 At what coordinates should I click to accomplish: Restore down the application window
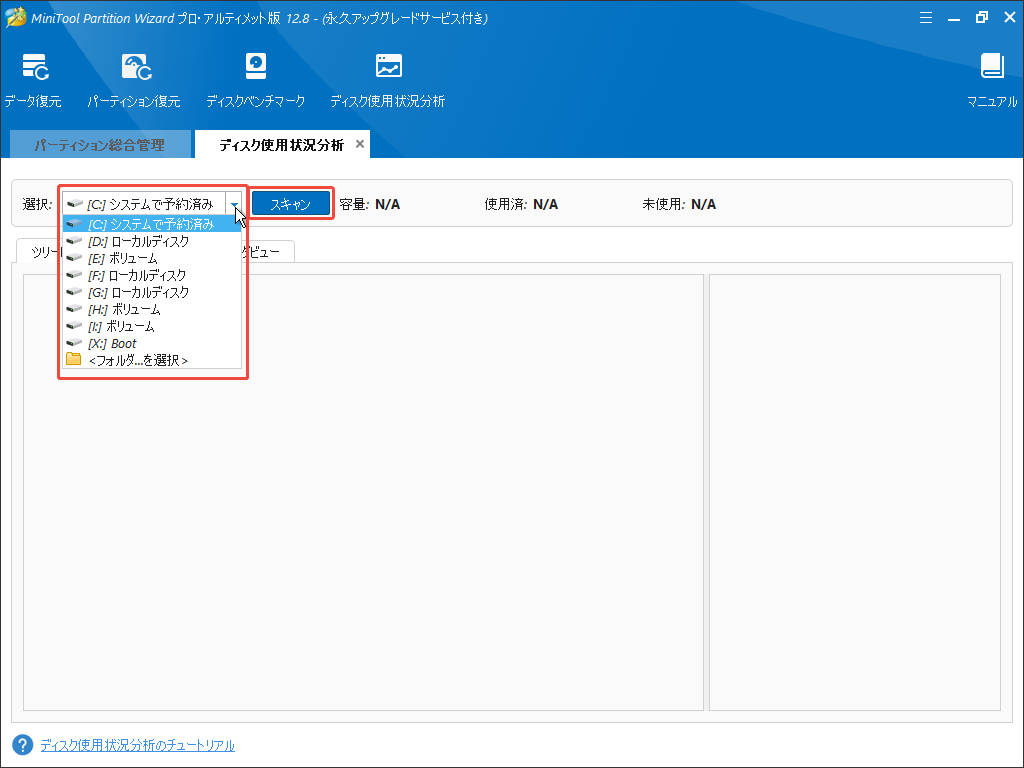pos(982,18)
